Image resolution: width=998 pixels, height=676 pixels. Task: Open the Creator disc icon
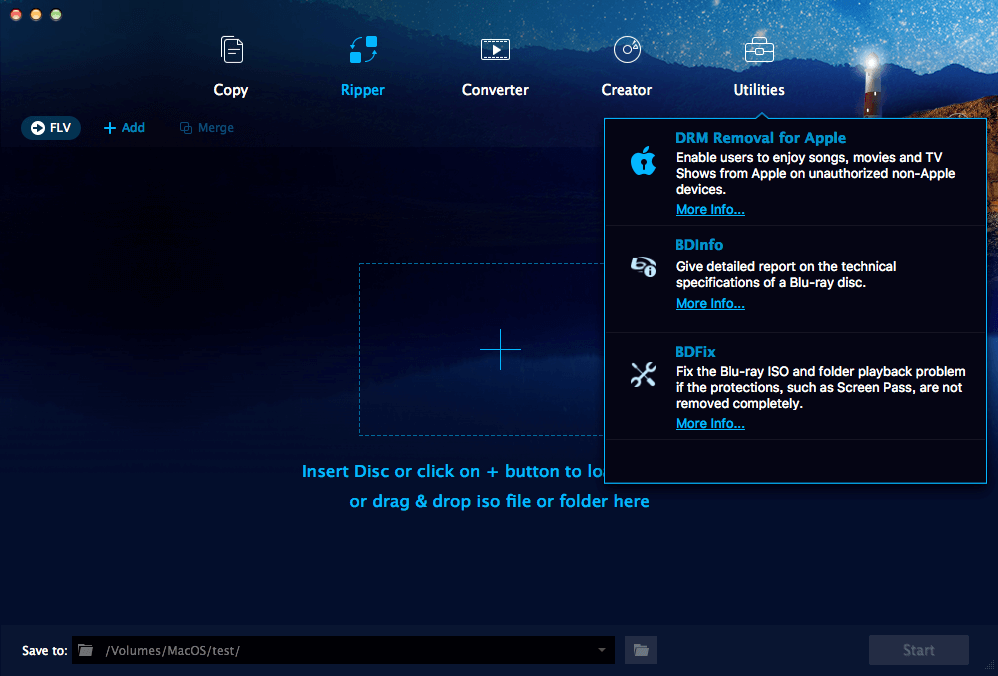tap(627, 50)
